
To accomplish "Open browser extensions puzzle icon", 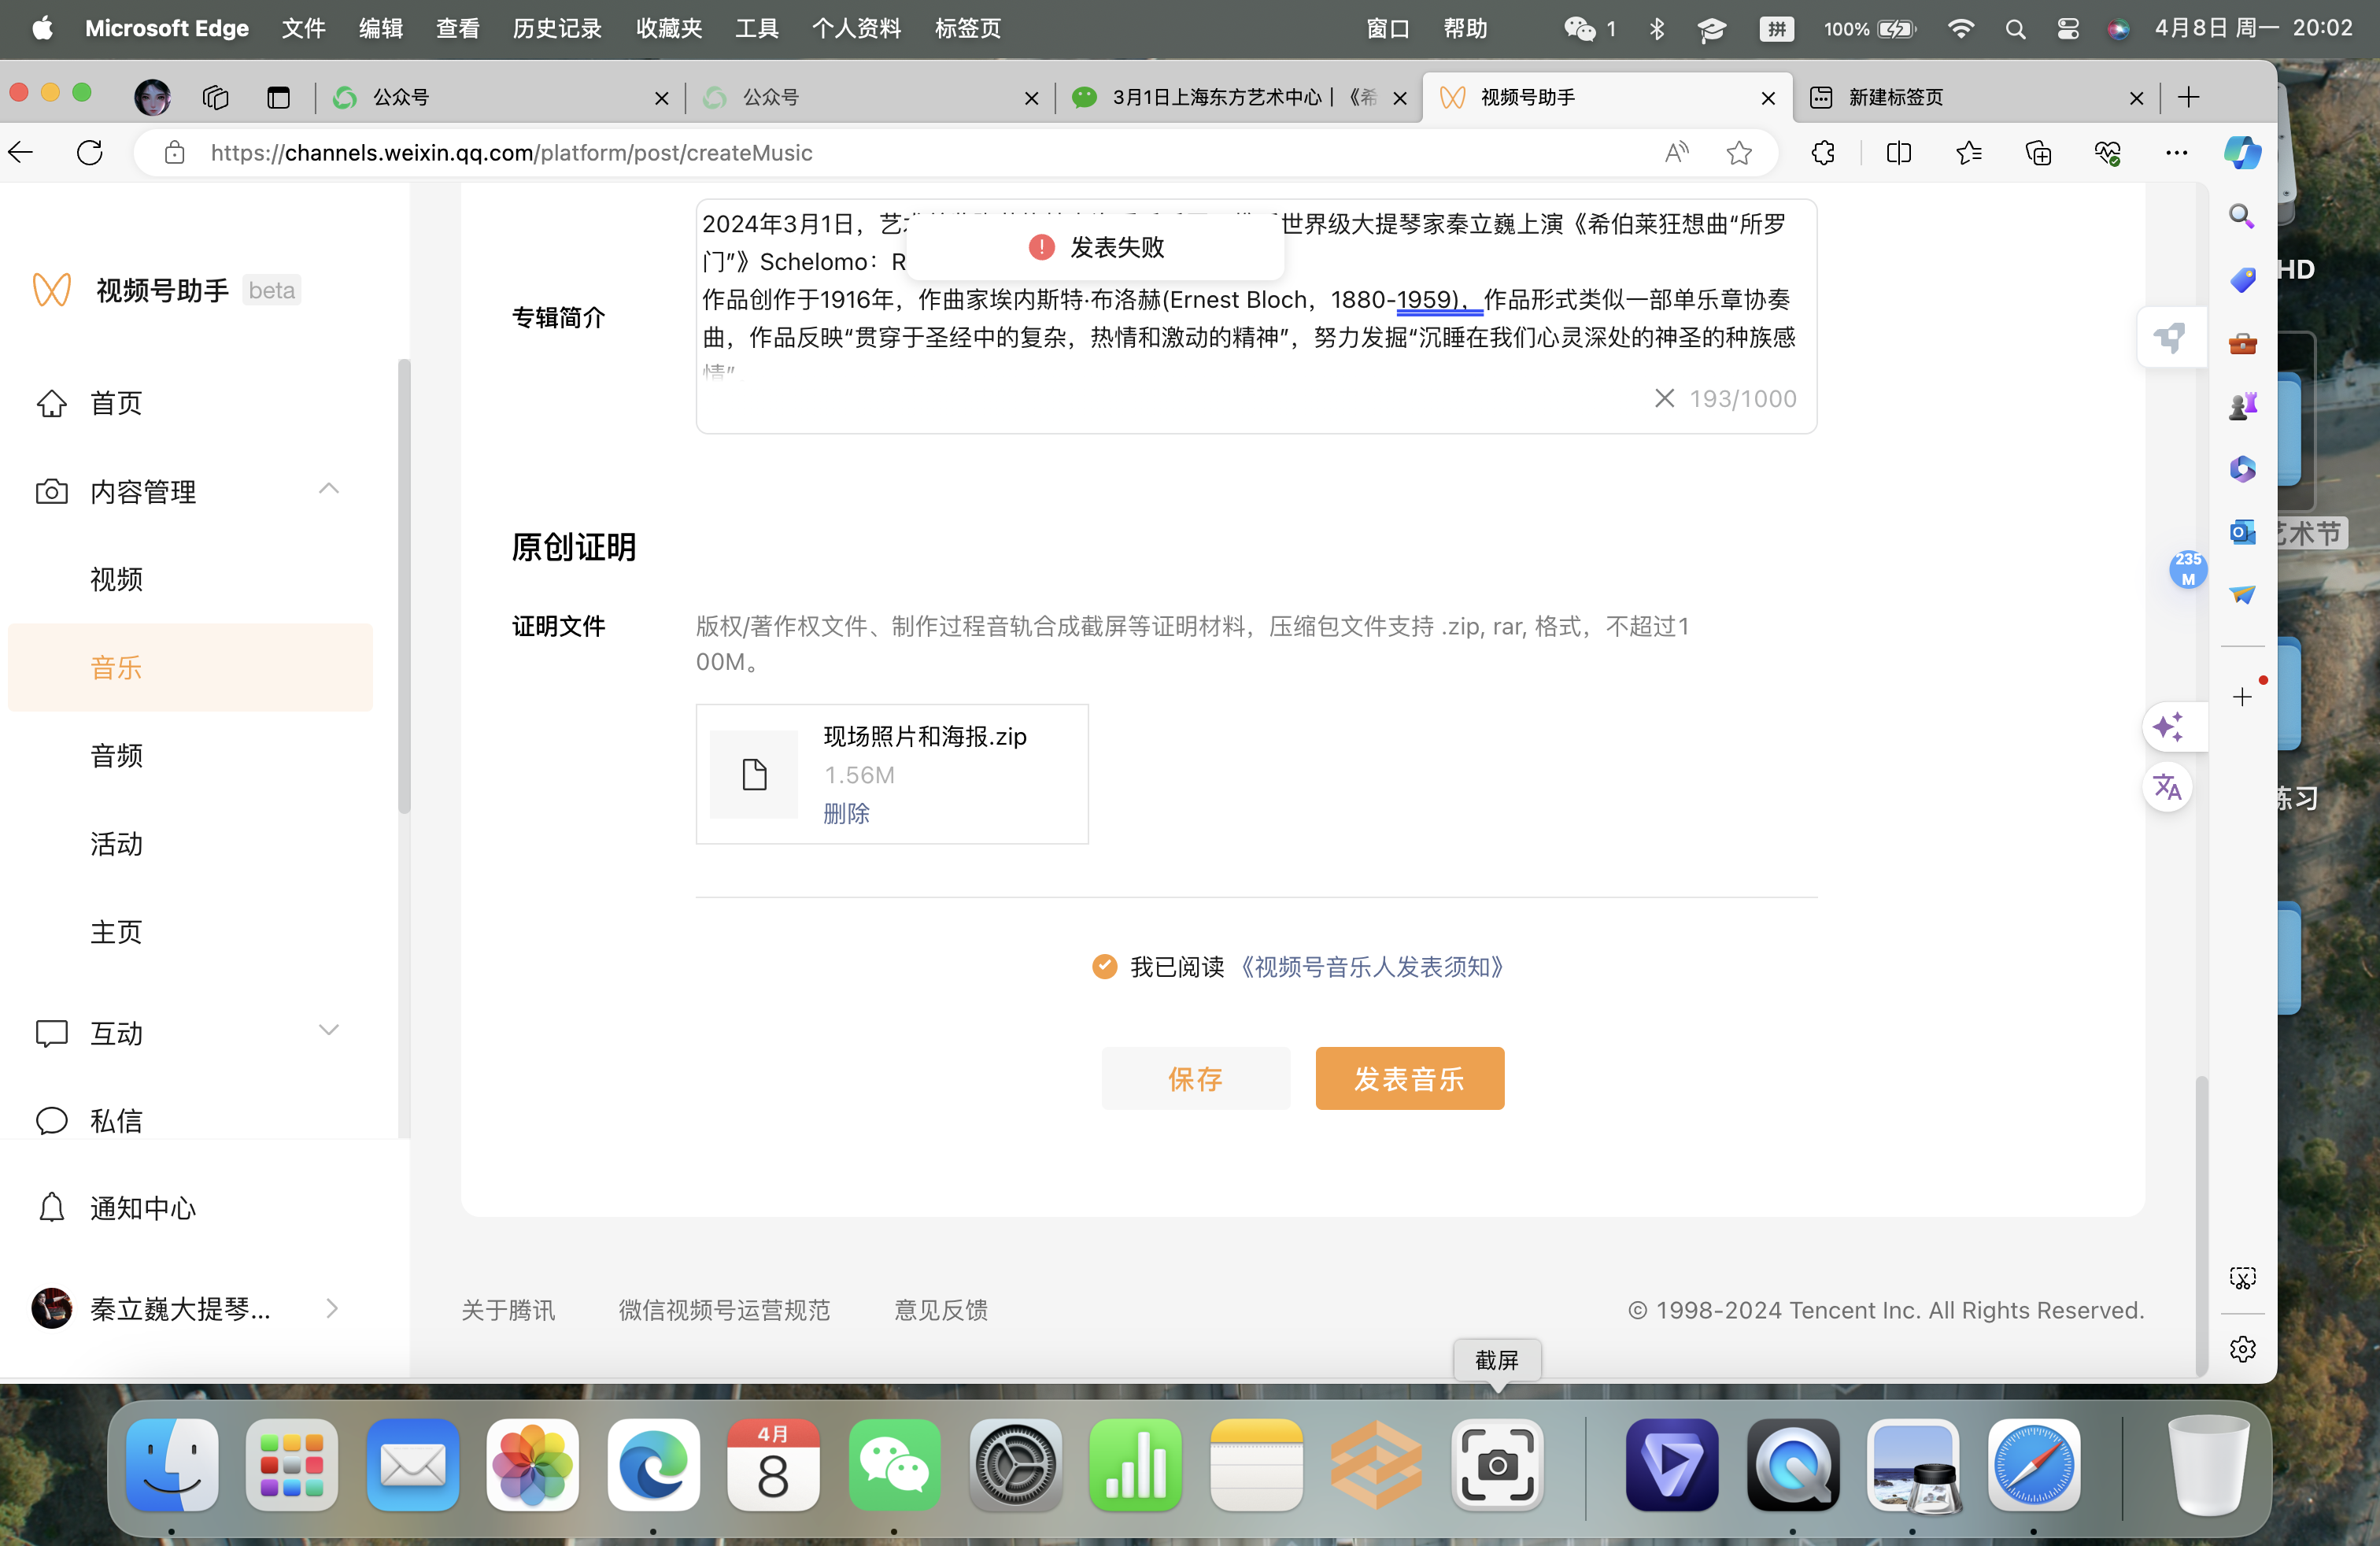I will pos(1822,152).
